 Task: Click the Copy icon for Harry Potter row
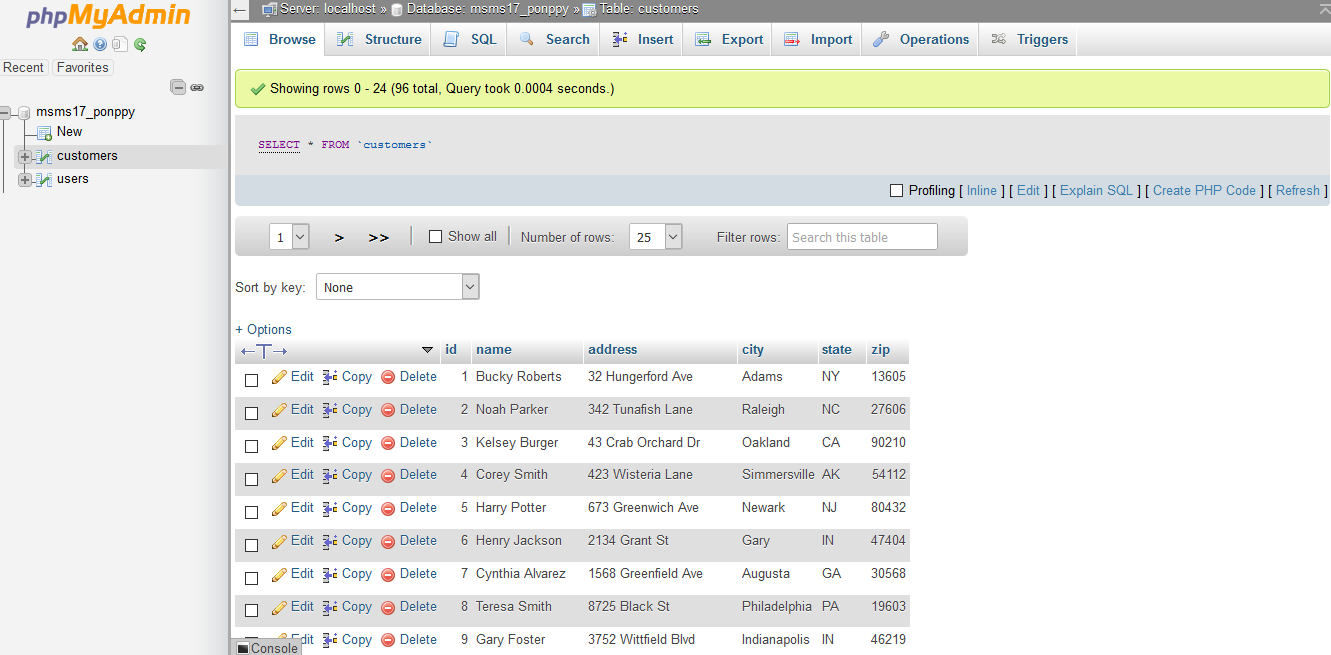[330, 508]
